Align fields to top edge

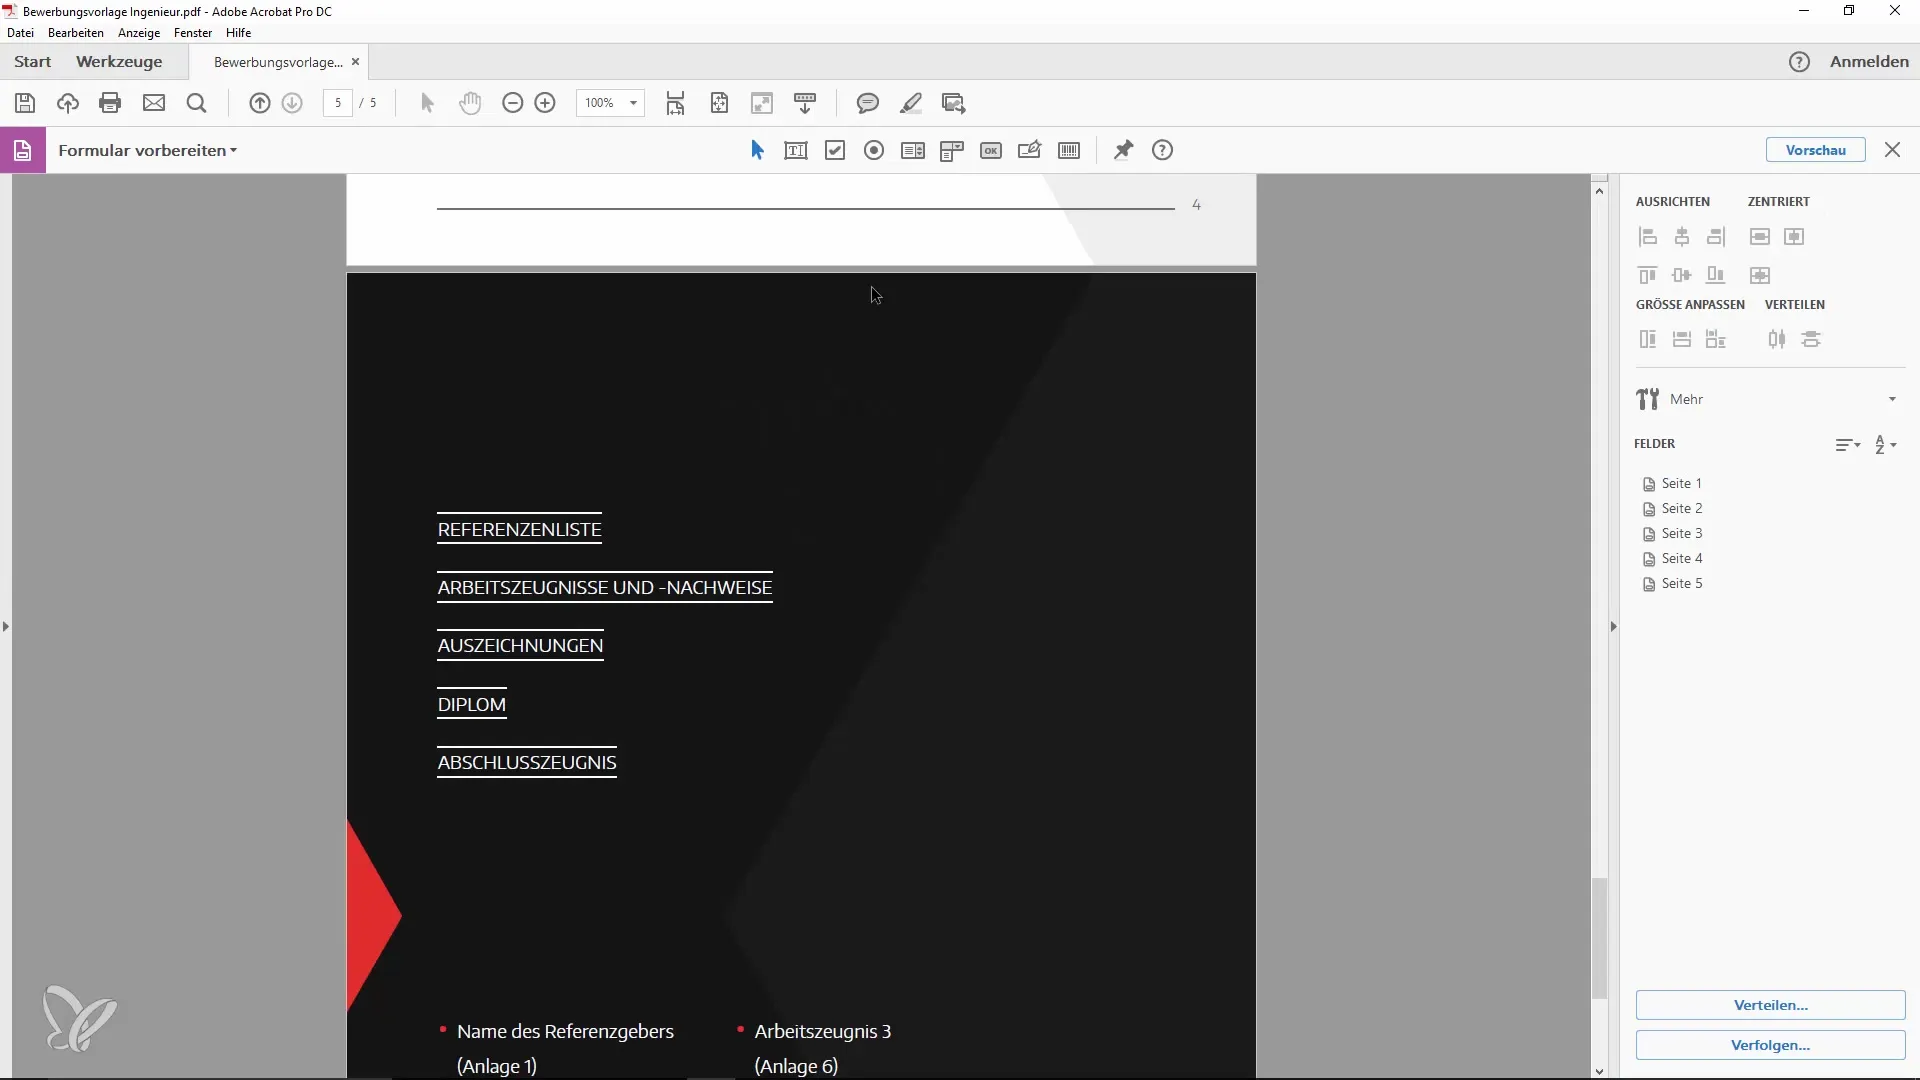[x=1648, y=275]
